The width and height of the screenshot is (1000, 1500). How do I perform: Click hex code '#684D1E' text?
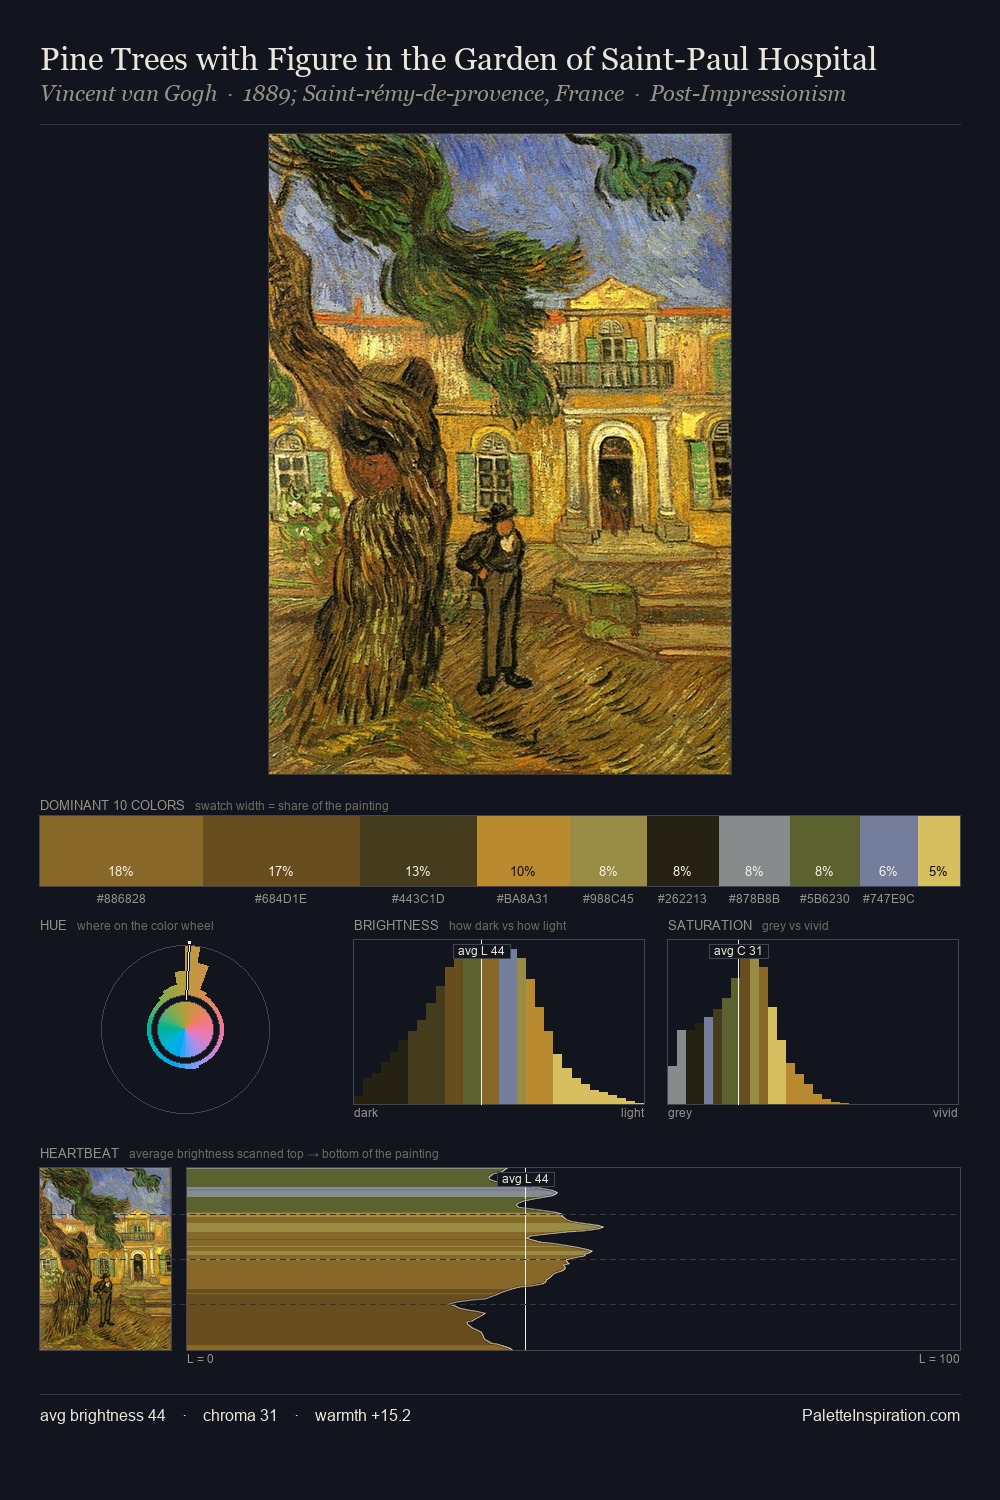click(281, 899)
